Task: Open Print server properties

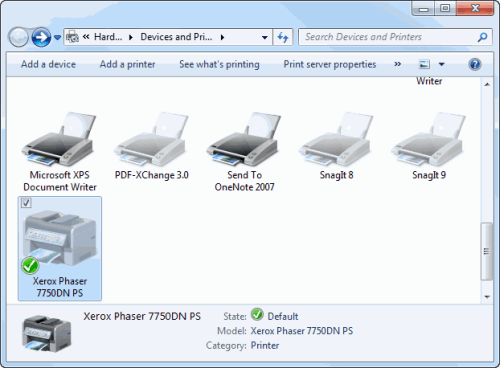Action: pyautogui.click(x=330, y=64)
